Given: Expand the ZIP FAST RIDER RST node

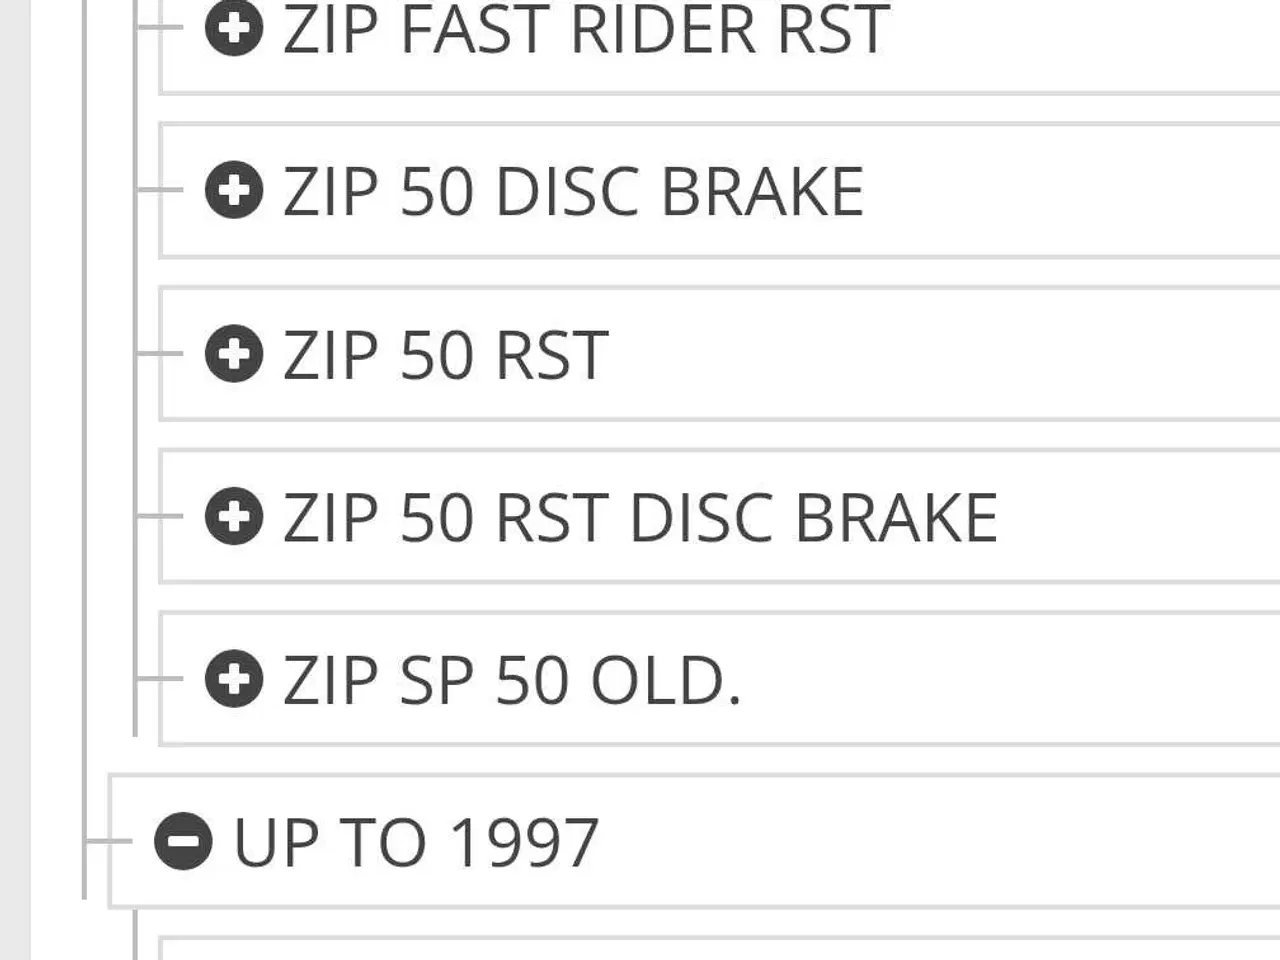Looking at the screenshot, I should tap(234, 27).
